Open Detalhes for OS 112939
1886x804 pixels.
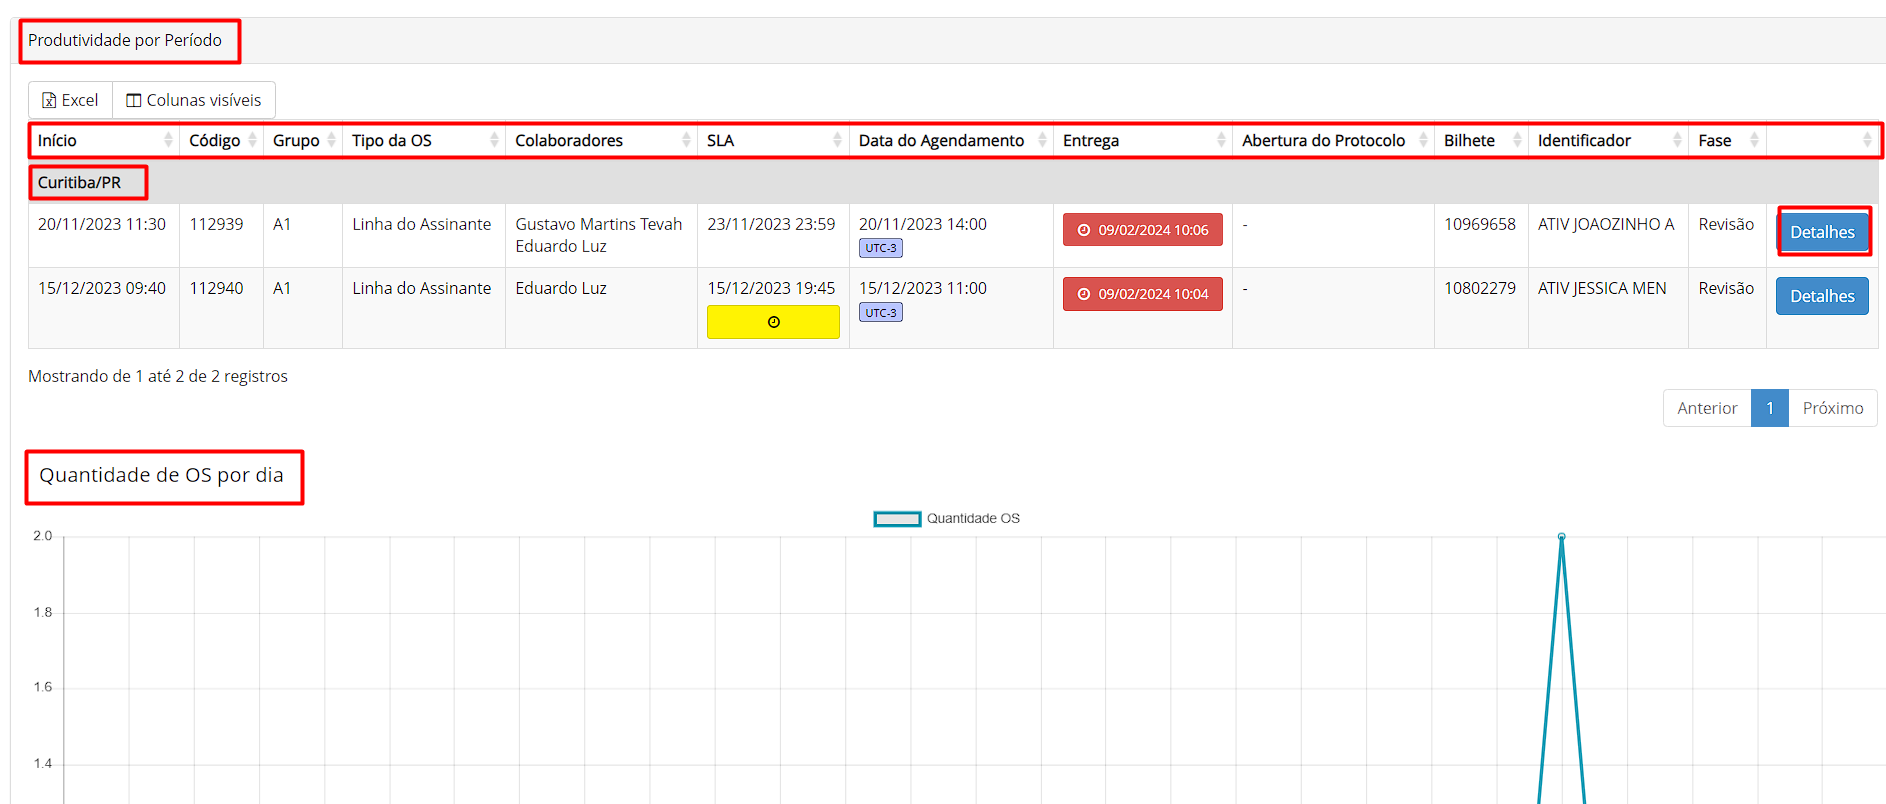(x=1821, y=232)
